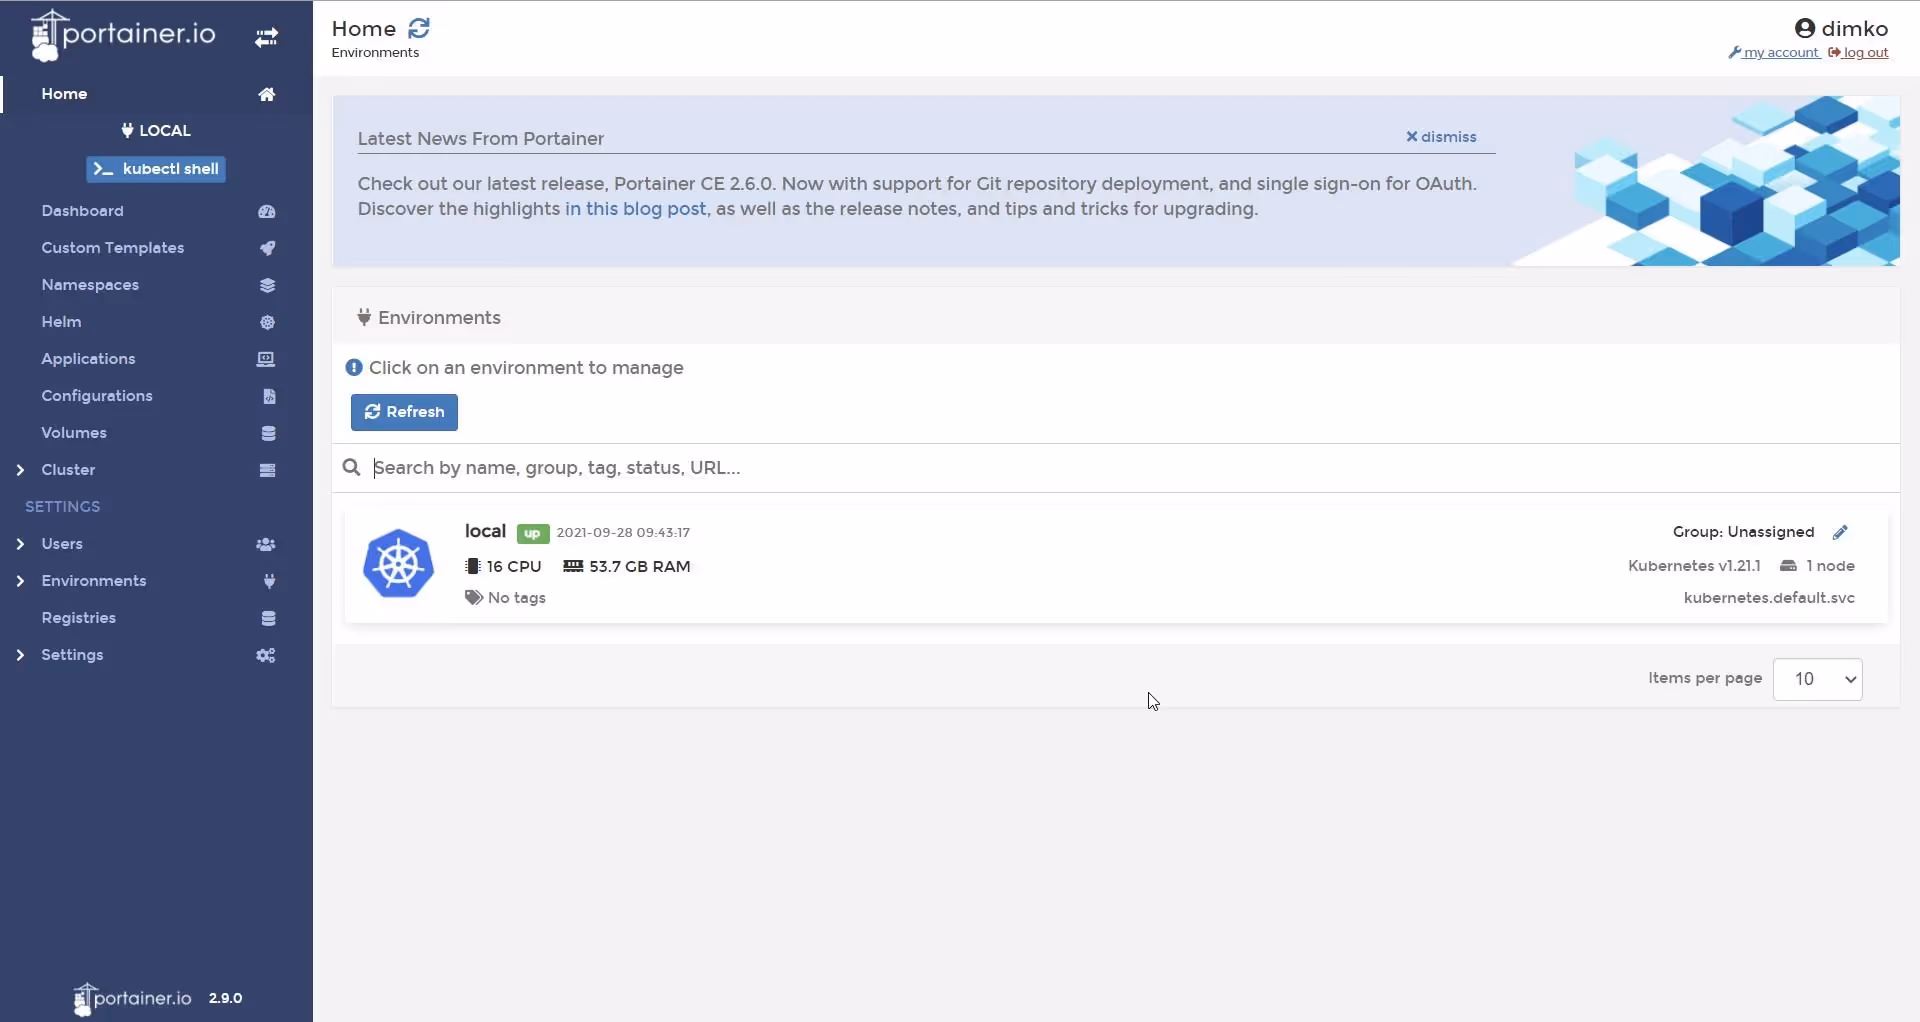Expand the Cluster chevron

click(20, 470)
